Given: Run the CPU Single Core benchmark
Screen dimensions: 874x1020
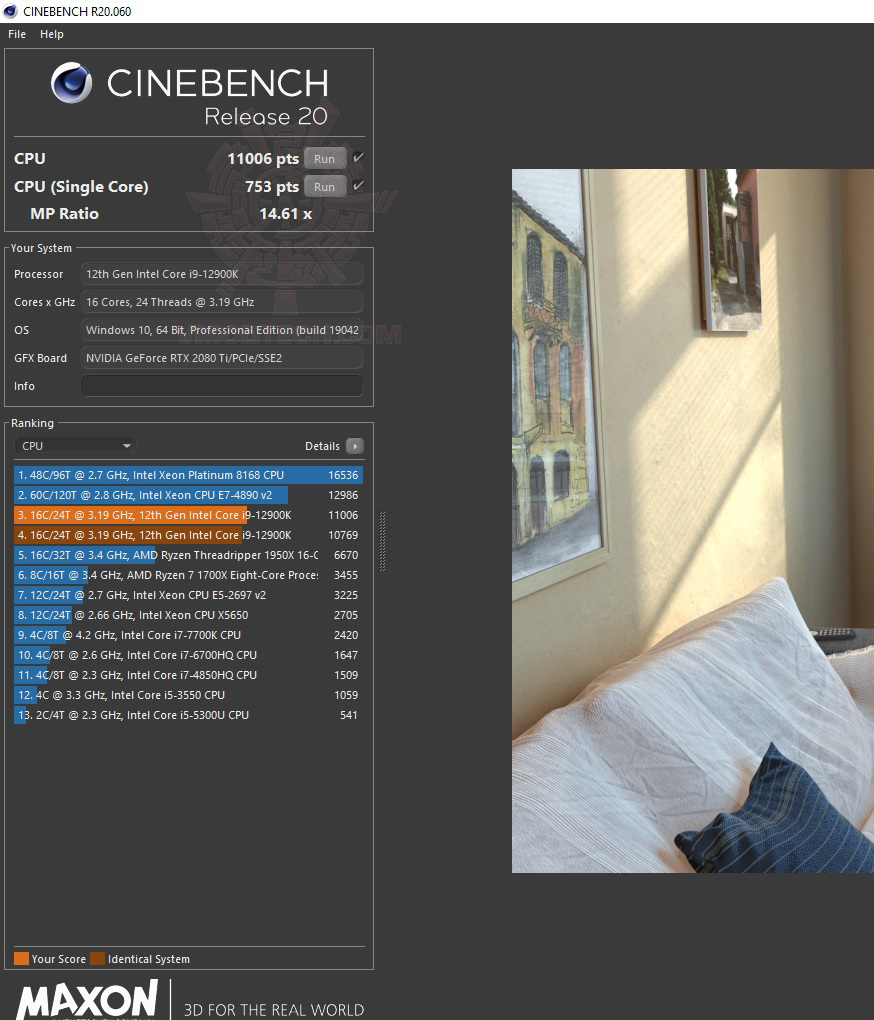Looking at the screenshot, I should pos(324,187).
